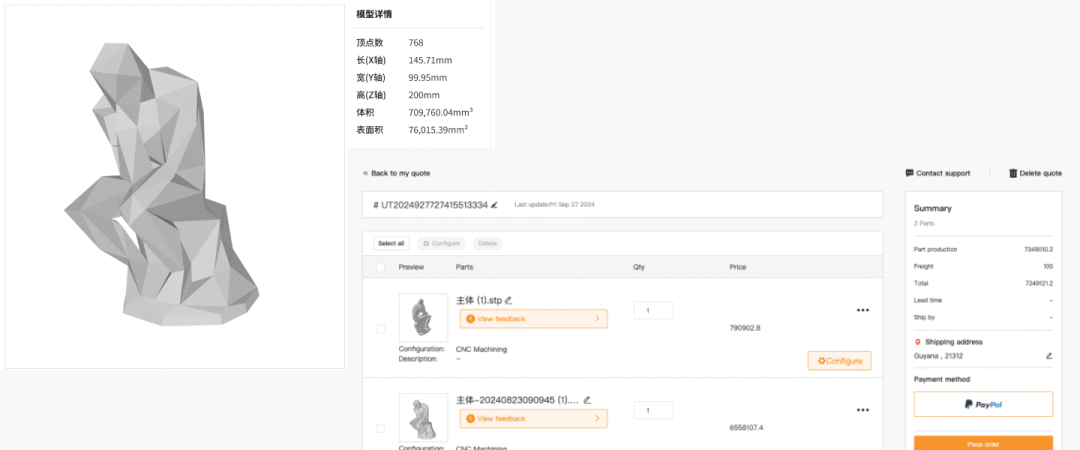This screenshot has height=450, width=1080.
Task: Click the Y-axis width 99.95mm
Action: click(428, 77)
